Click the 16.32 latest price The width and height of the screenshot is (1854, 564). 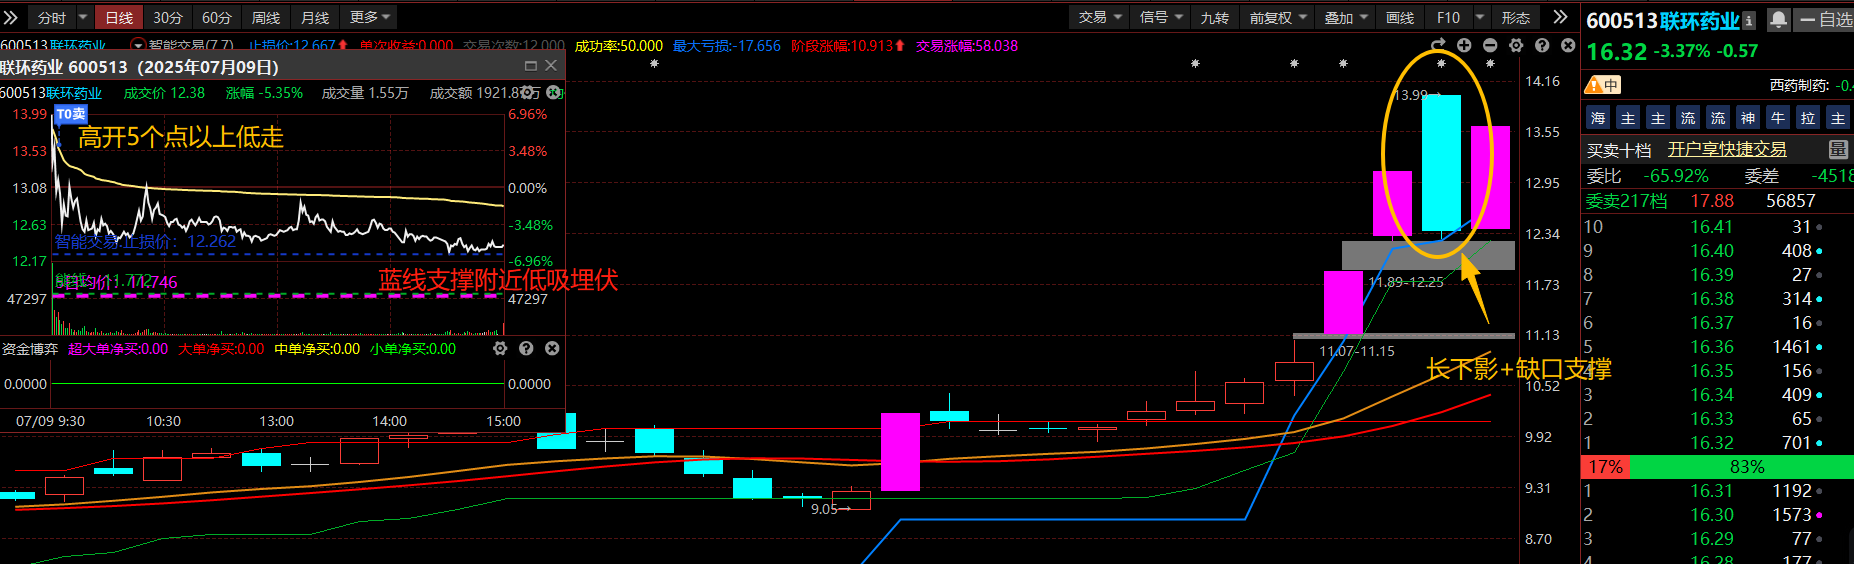point(1616,51)
